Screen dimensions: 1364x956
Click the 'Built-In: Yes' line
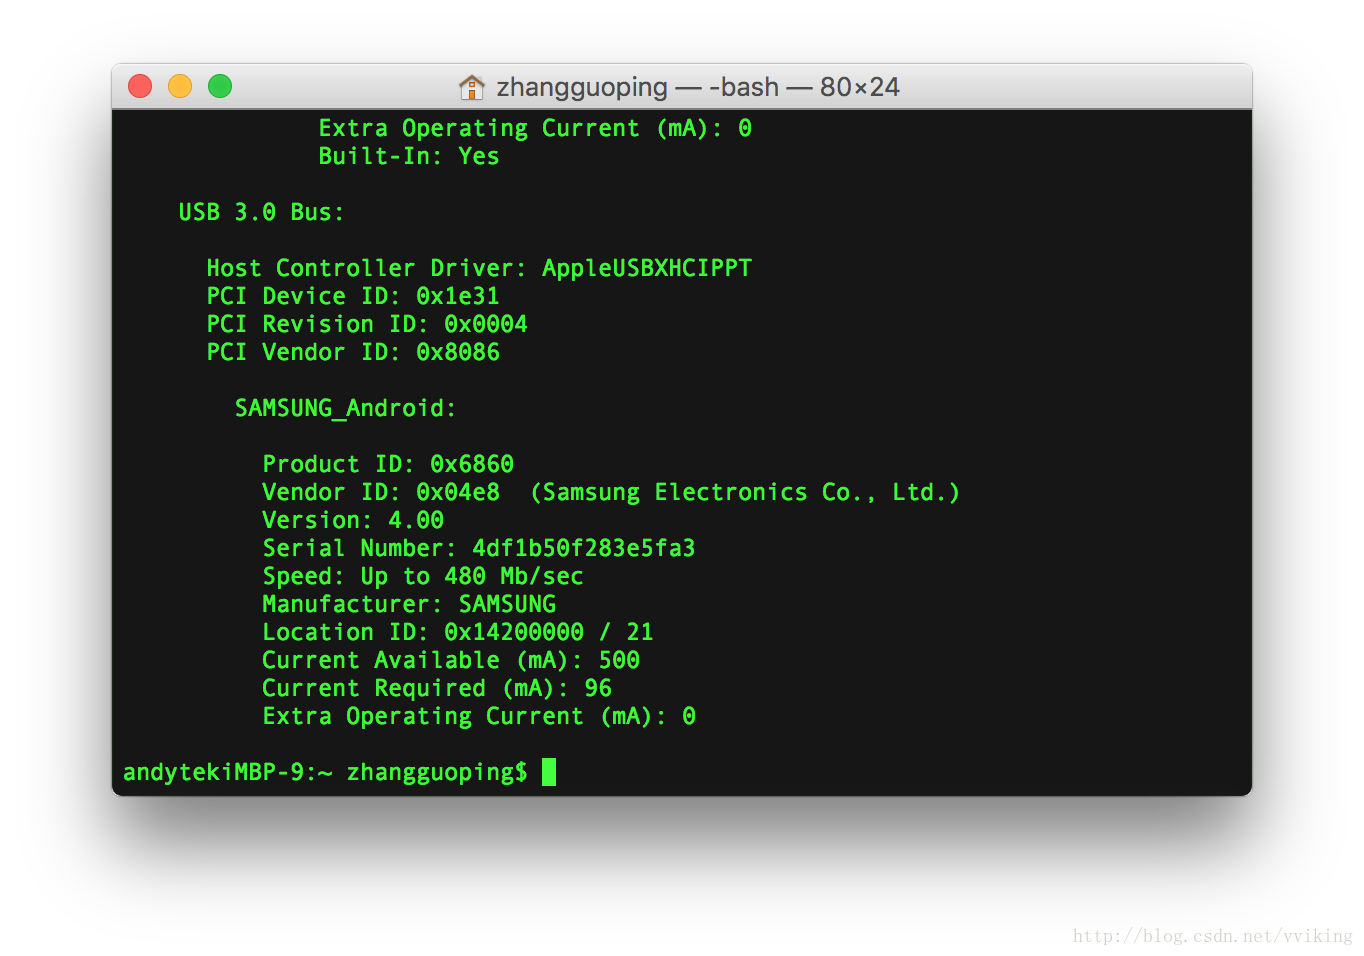[x=408, y=157]
